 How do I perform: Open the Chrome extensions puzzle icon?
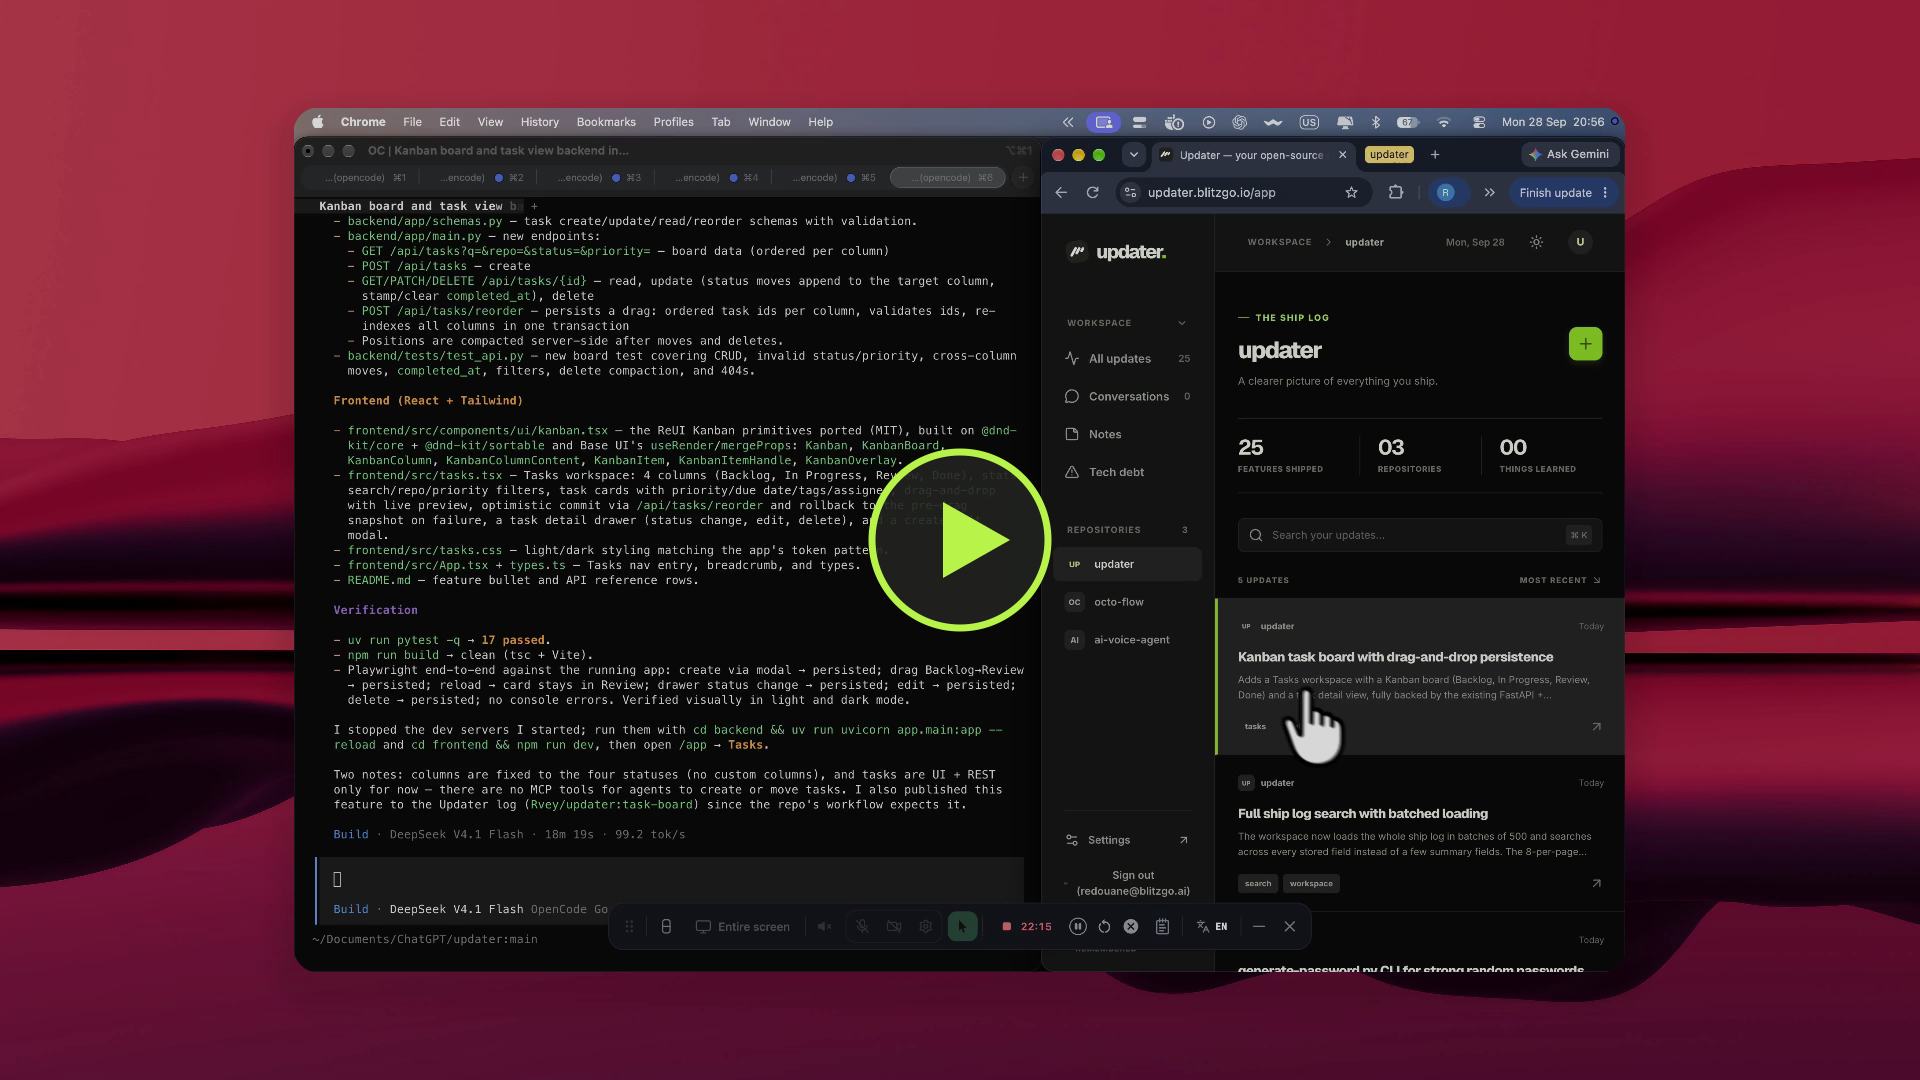pyautogui.click(x=1396, y=193)
